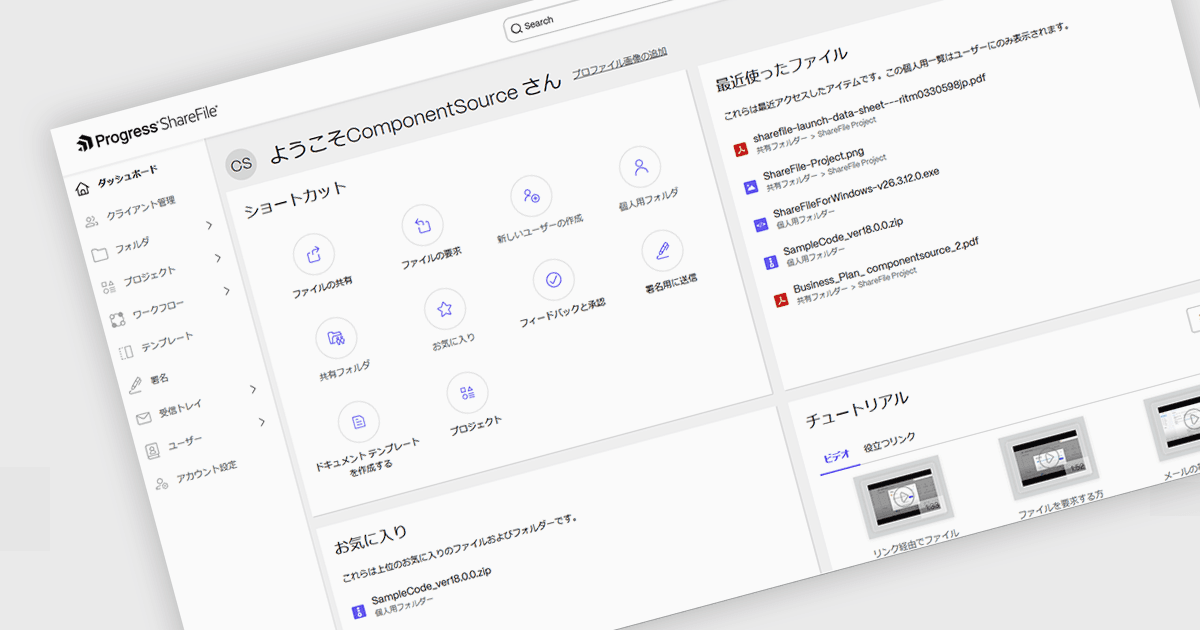
Task: Open sharefile-launch-data-sheet PDF in recent files
Action: 870,108
